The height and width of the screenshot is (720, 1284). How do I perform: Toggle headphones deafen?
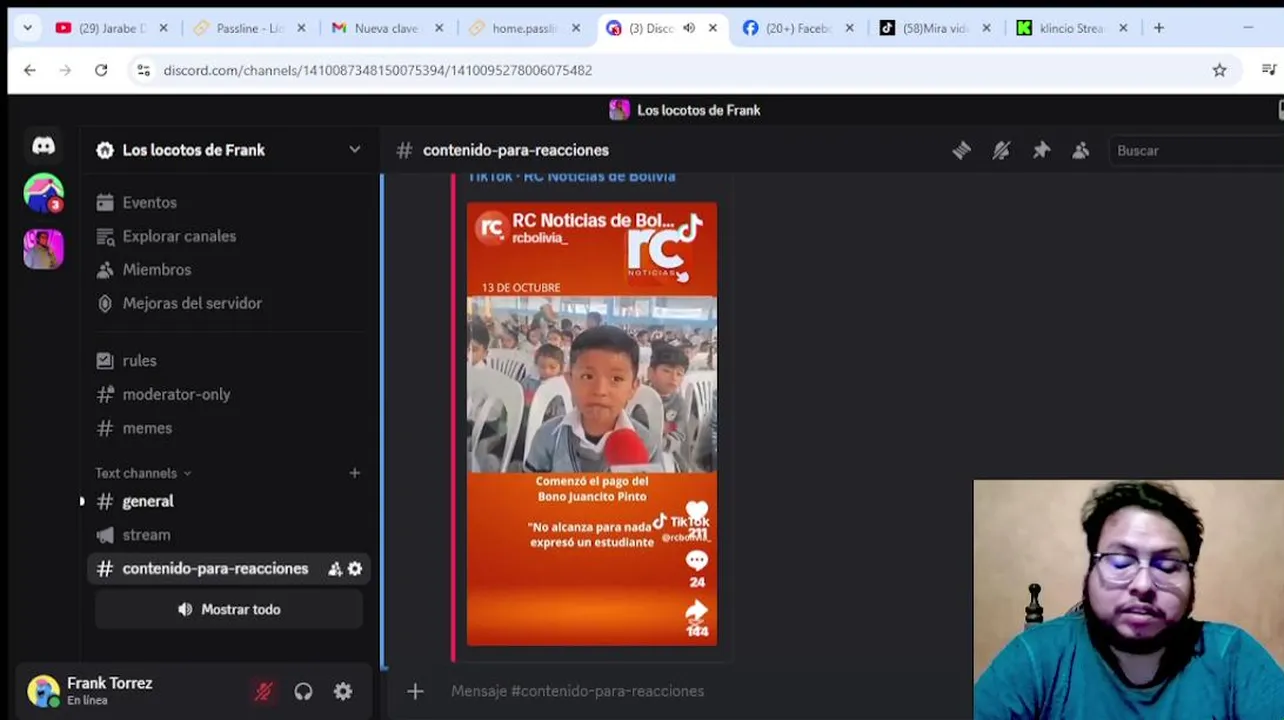pyautogui.click(x=303, y=691)
